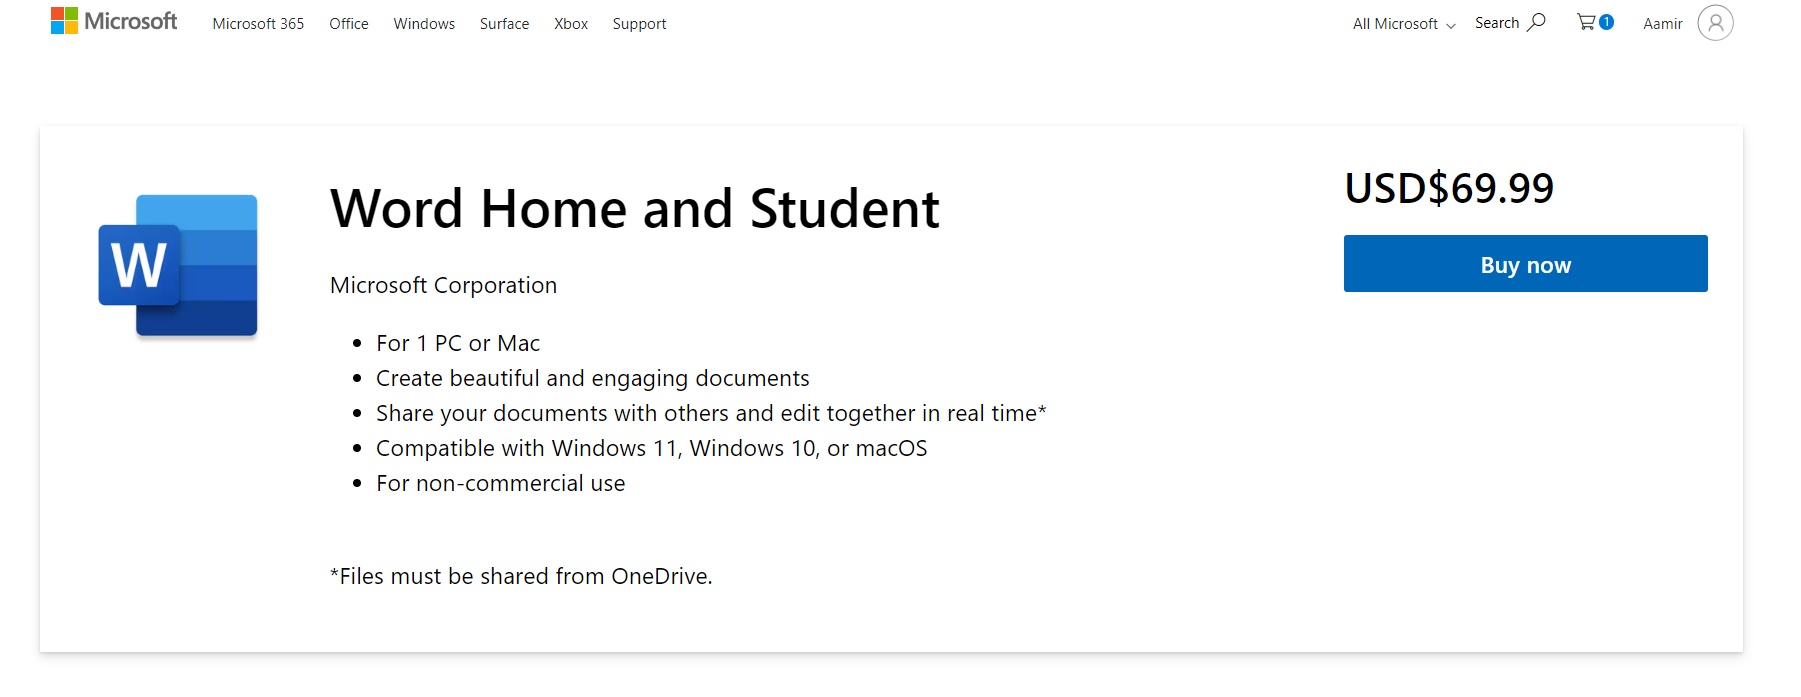Click the USD$69.99 price
Viewport: 1801px width, 697px height.
[x=1449, y=189]
